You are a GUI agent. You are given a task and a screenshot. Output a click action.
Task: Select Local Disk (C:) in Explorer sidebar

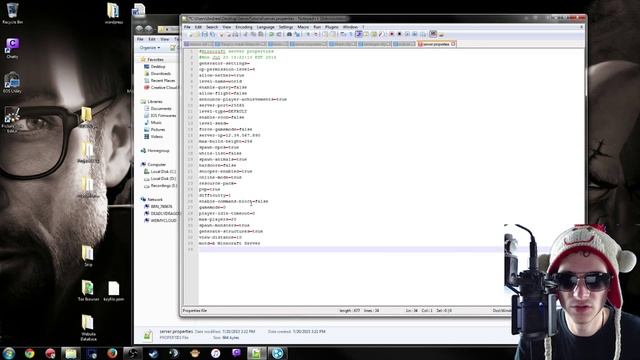tap(163, 172)
